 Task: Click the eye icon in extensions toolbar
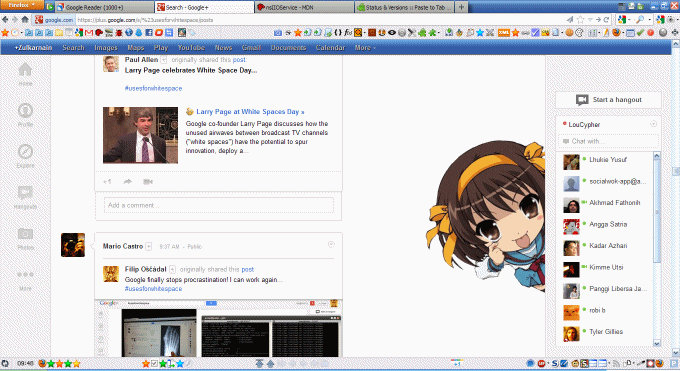click(x=392, y=33)
